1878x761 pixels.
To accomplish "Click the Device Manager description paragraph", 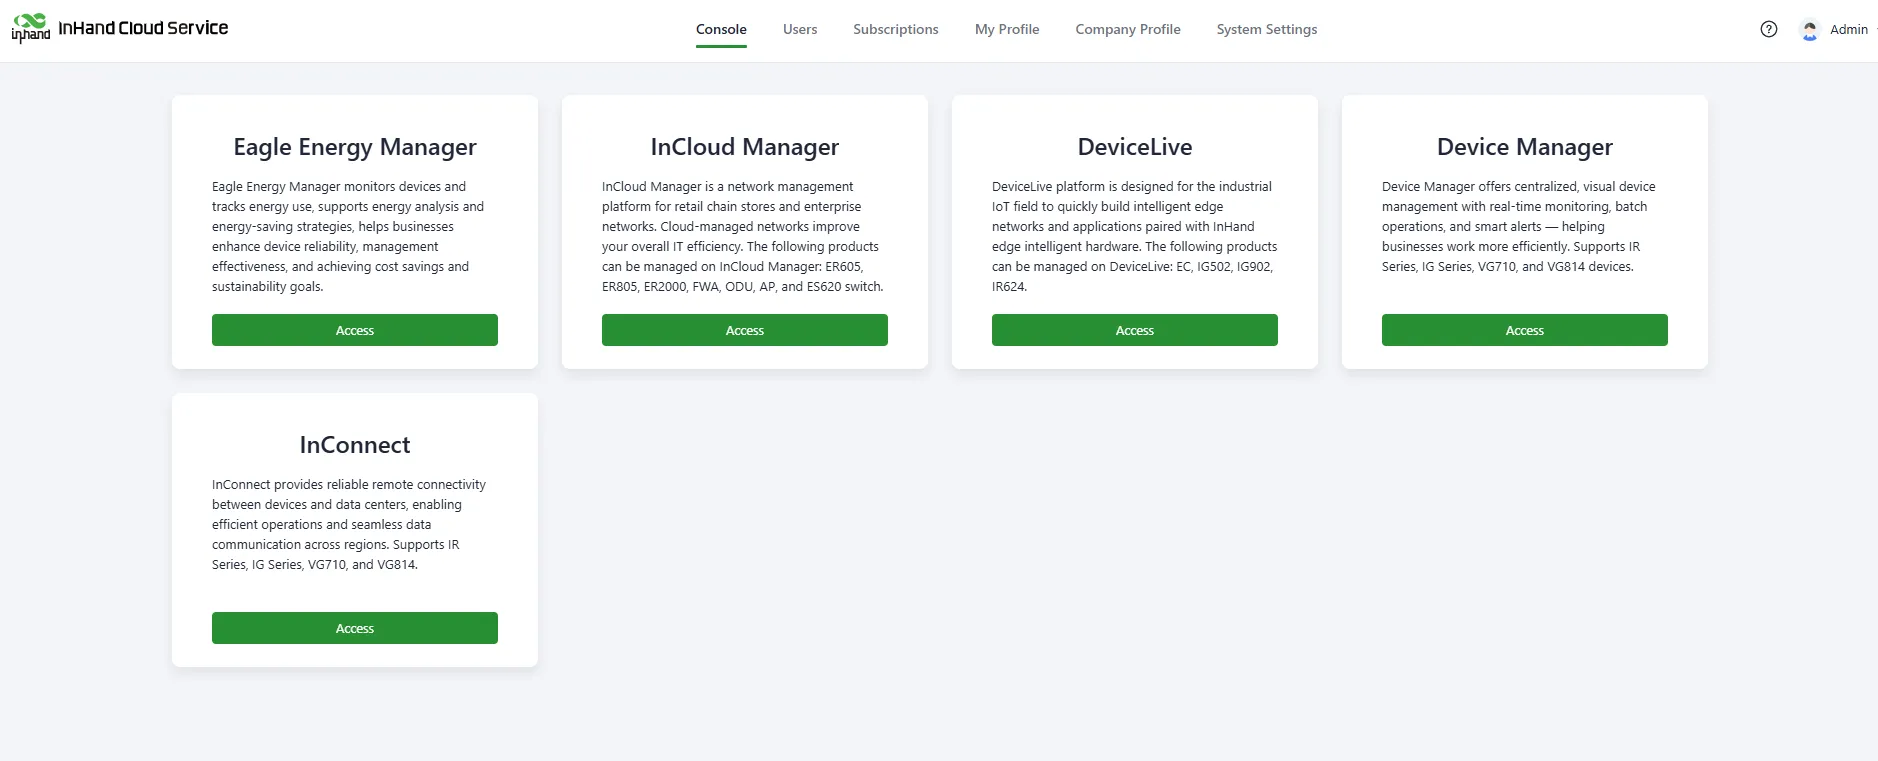I will [x=1519, y=226].
